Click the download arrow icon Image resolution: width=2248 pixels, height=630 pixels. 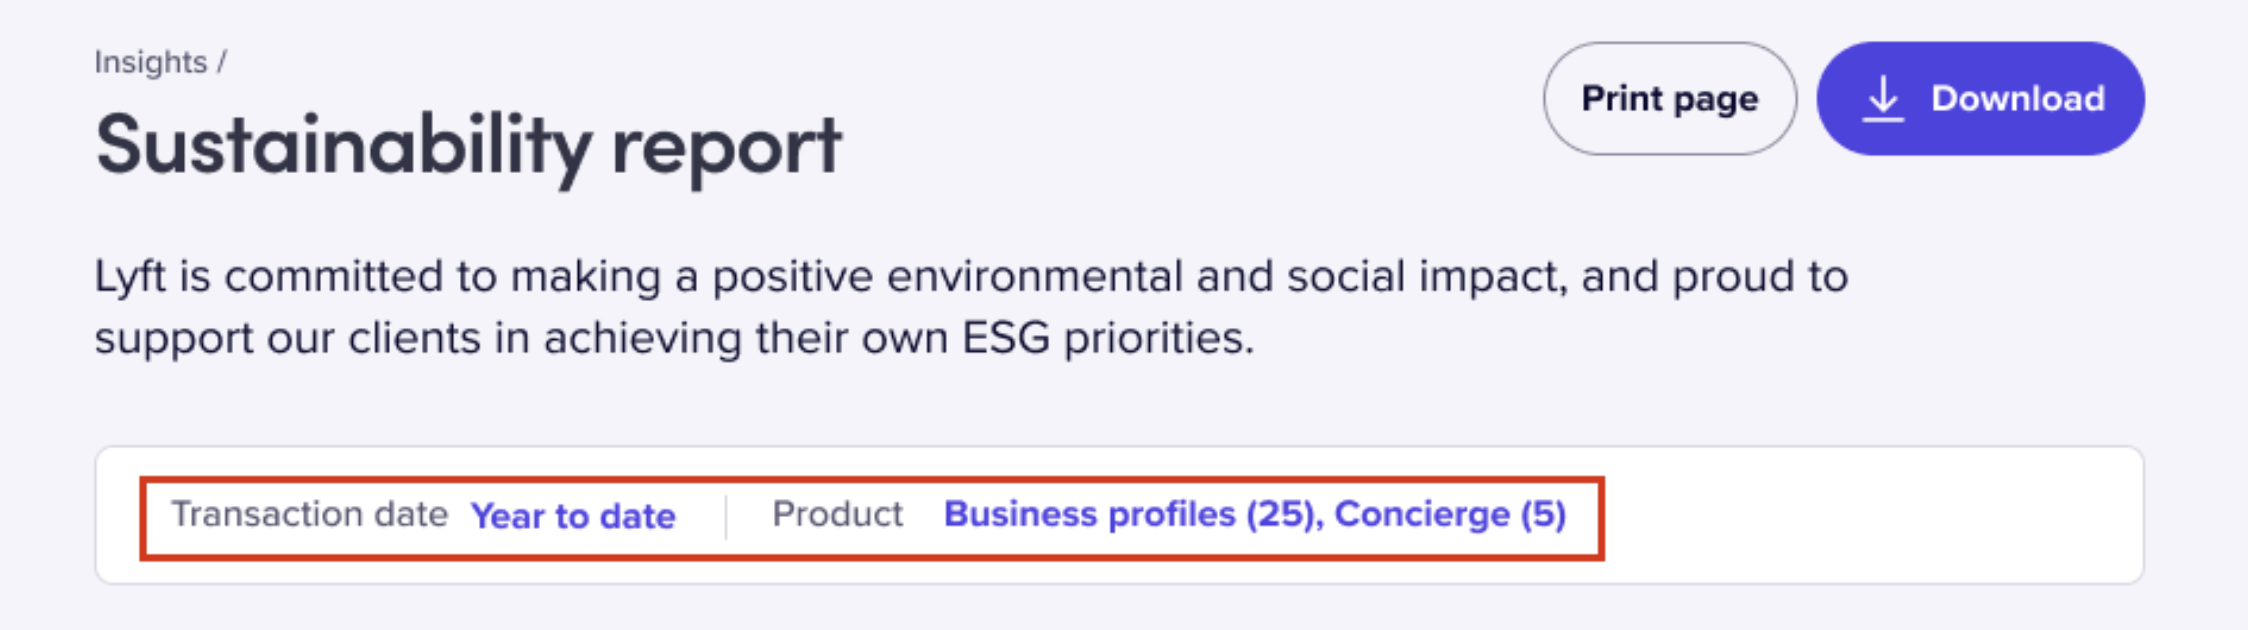point(1882,99)
